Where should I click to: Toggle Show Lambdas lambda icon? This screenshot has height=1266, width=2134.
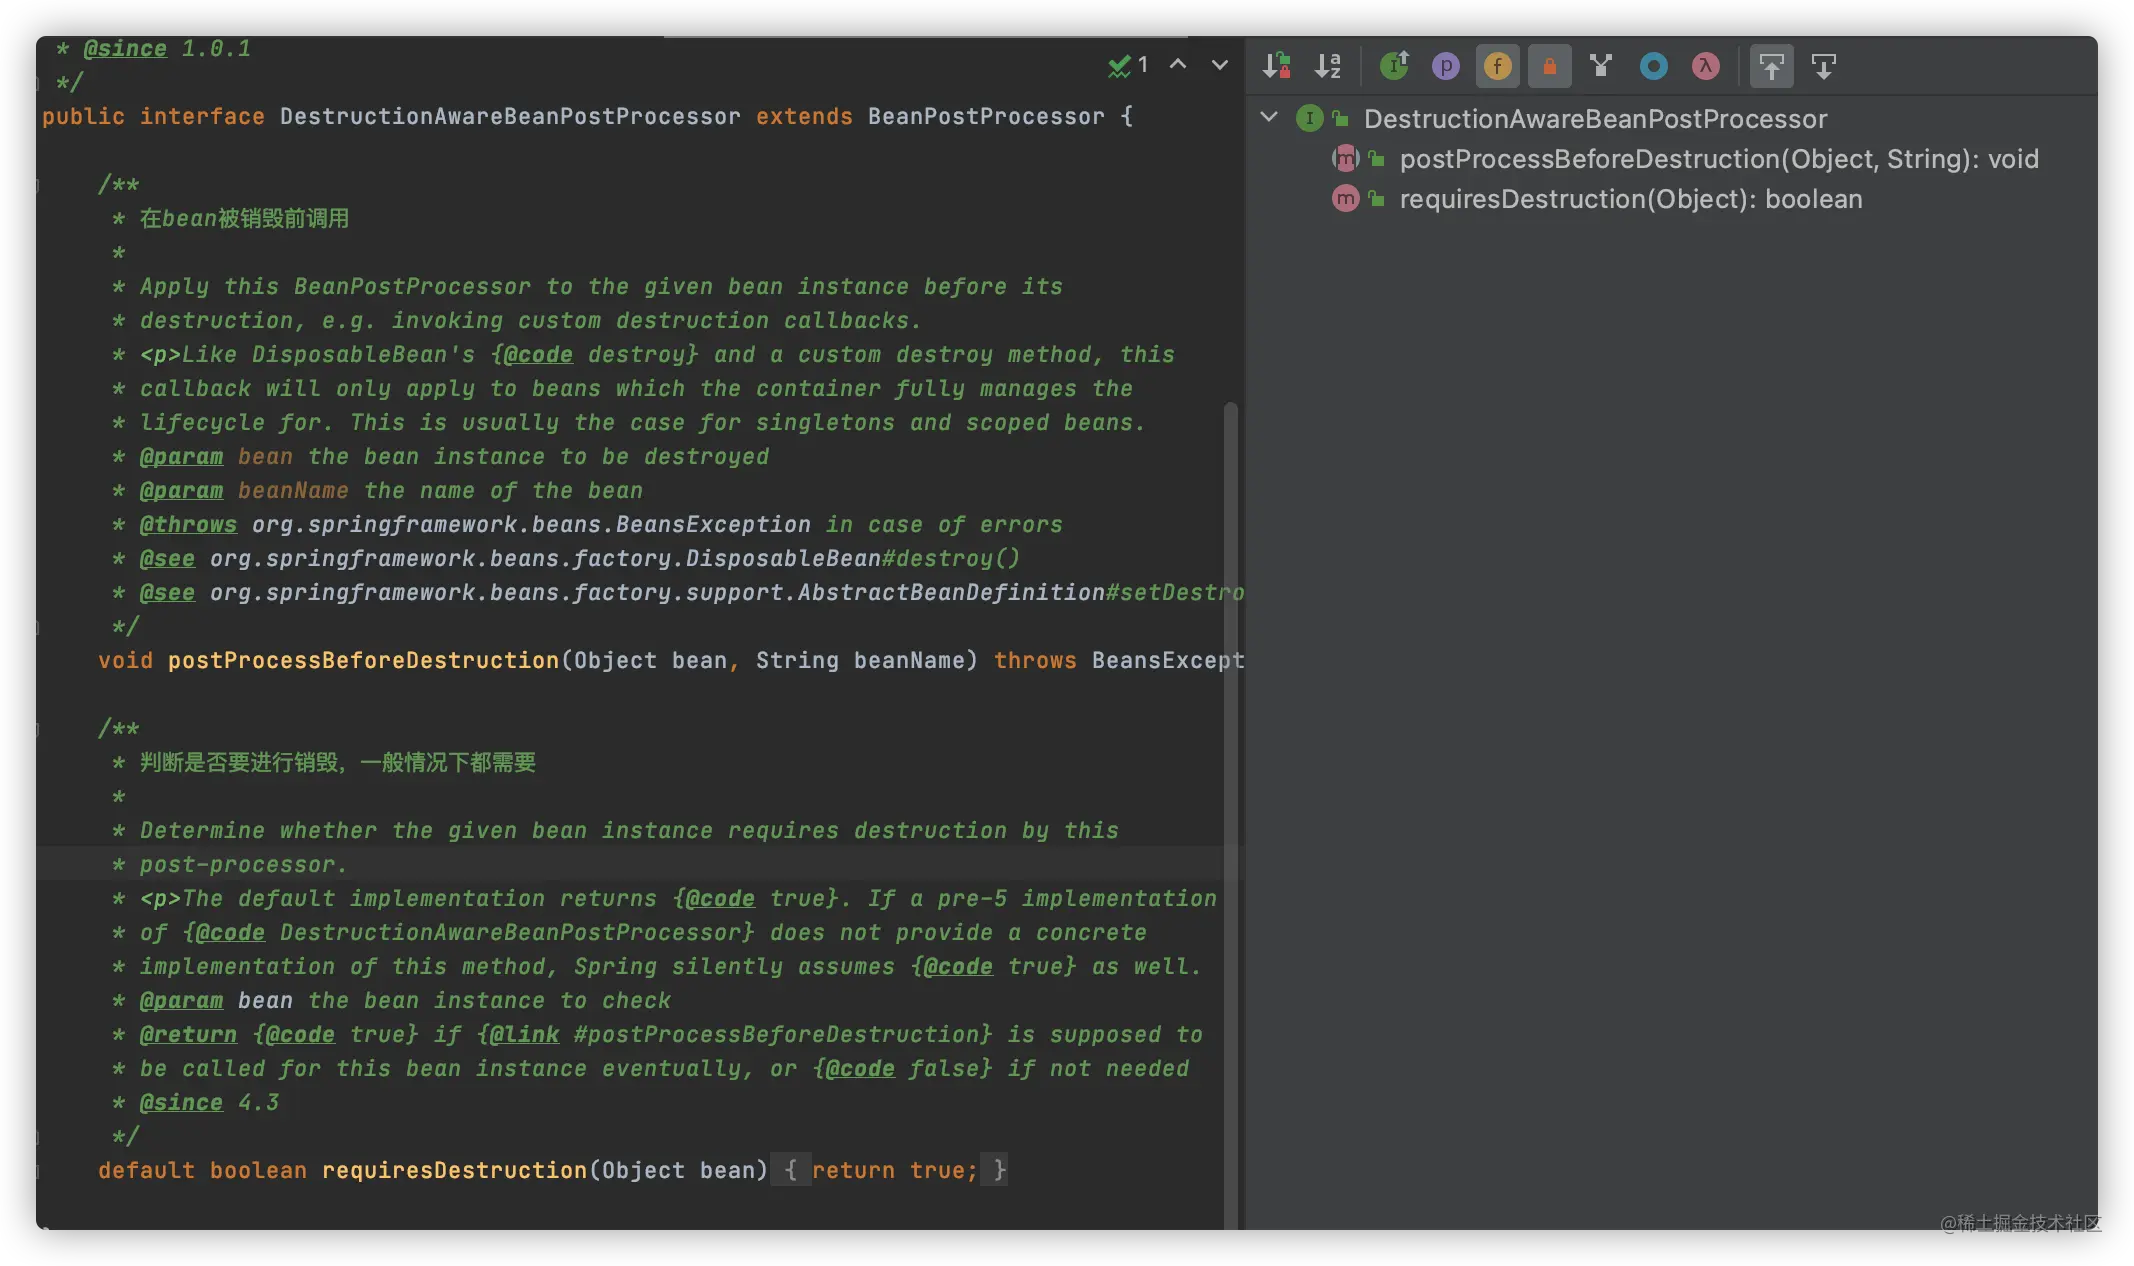pyautogui.click(x=1705, y=66)
